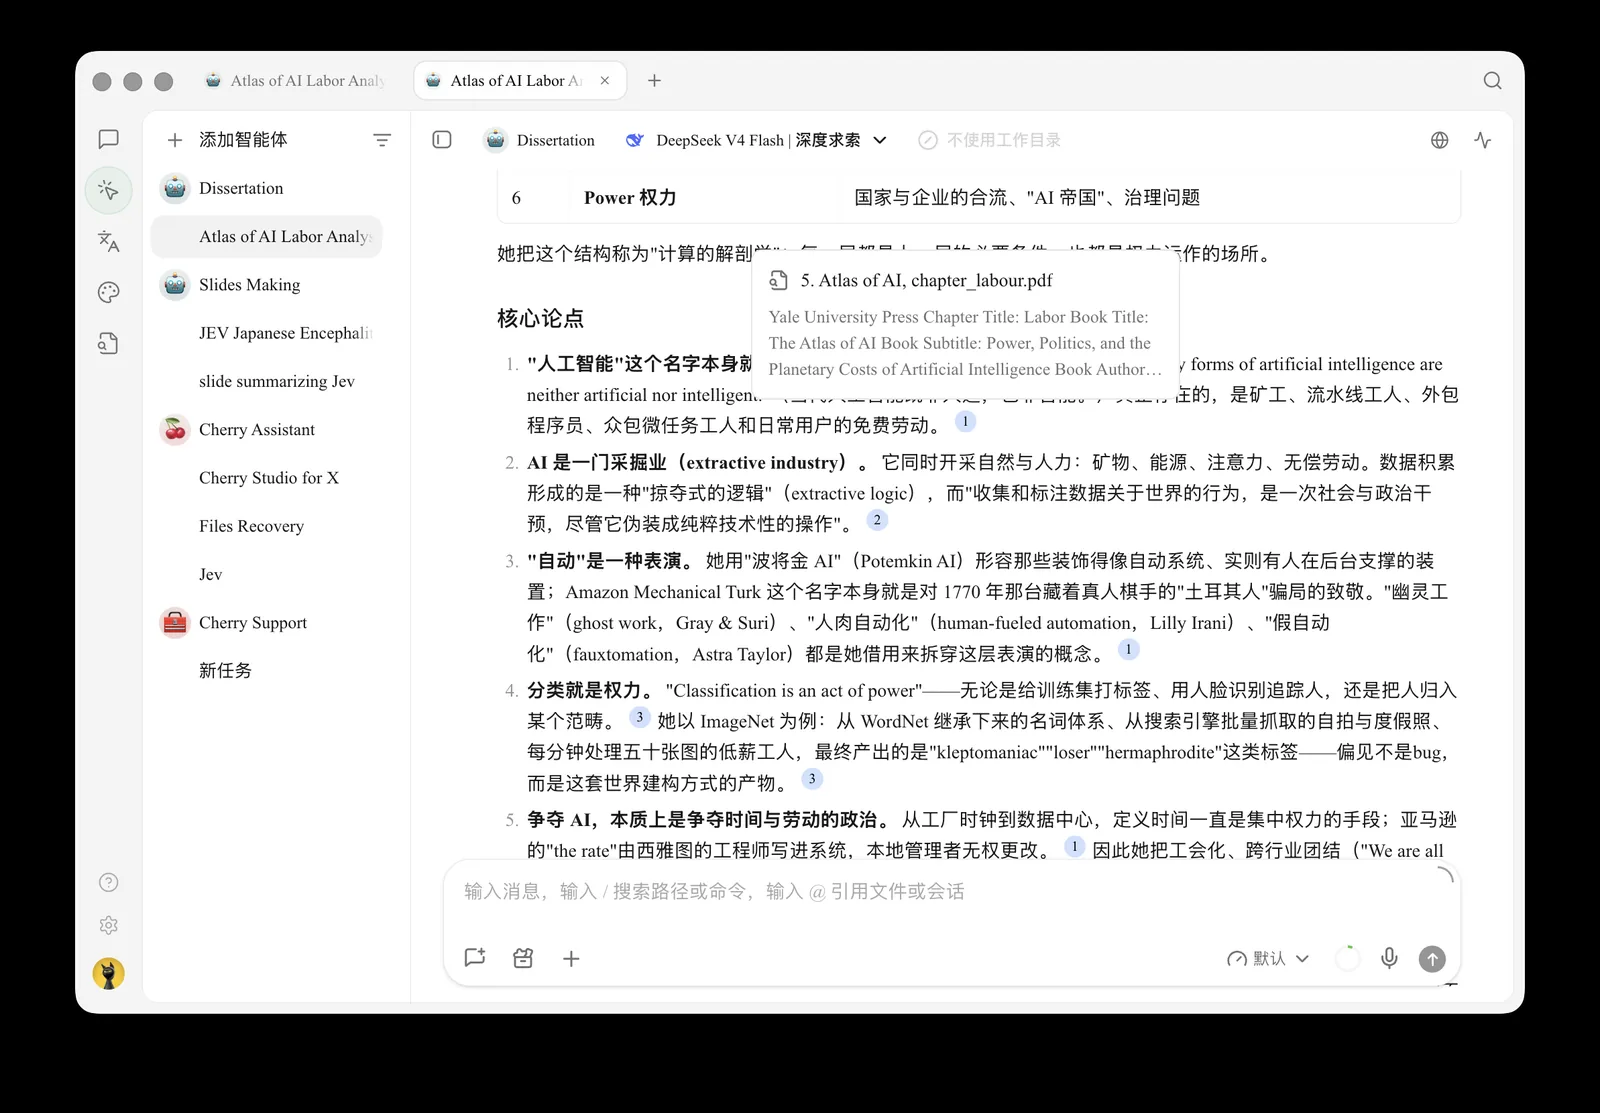This screenshot has width=1600, height=1113.
Task: Open new tab with the plus button
Action: click(x=654, y=81)
